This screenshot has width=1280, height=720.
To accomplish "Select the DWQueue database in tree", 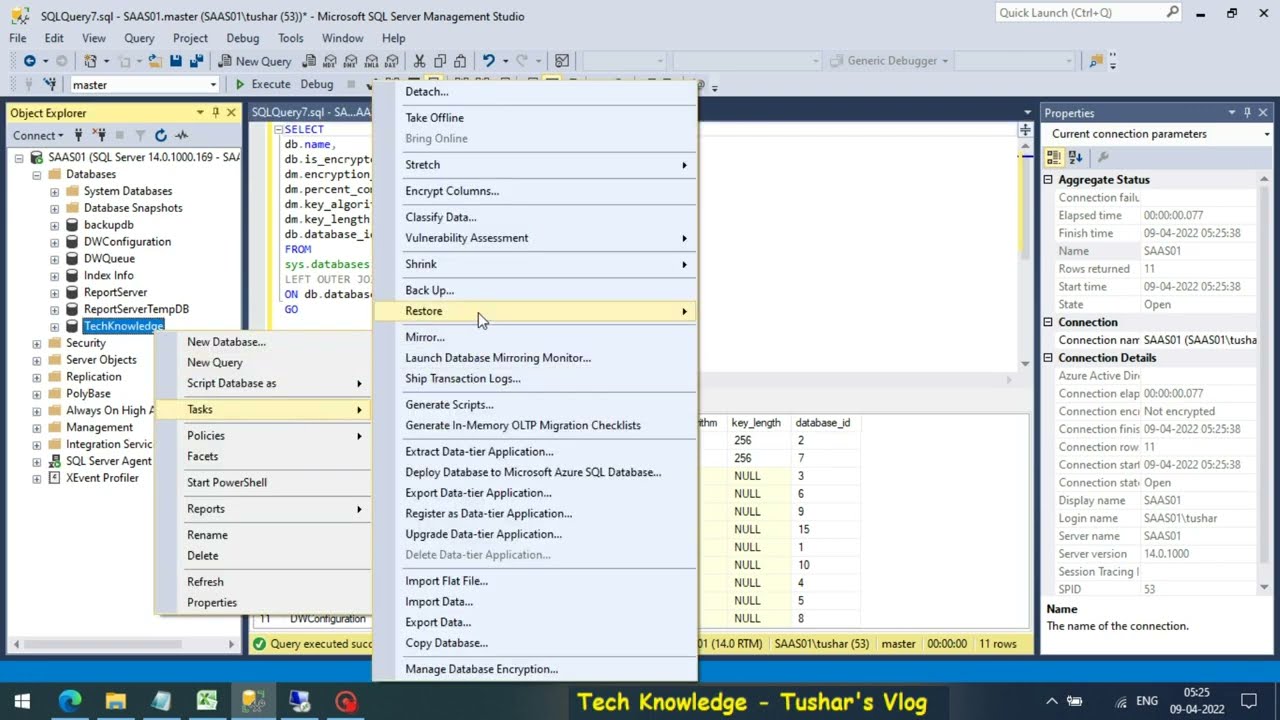I will [x=109, y=259].
